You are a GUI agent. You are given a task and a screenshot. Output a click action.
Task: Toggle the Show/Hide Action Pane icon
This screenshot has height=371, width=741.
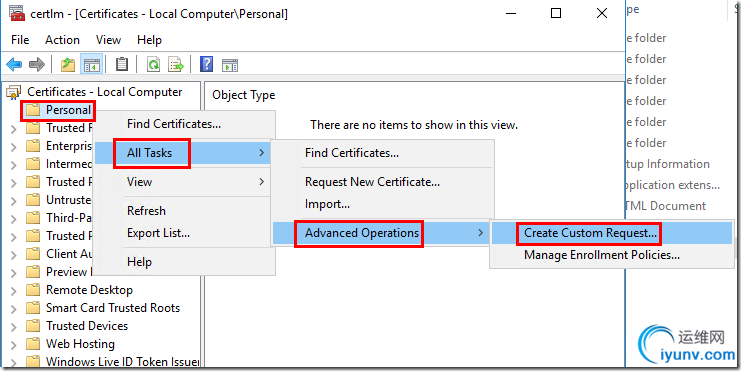point(230,65)
